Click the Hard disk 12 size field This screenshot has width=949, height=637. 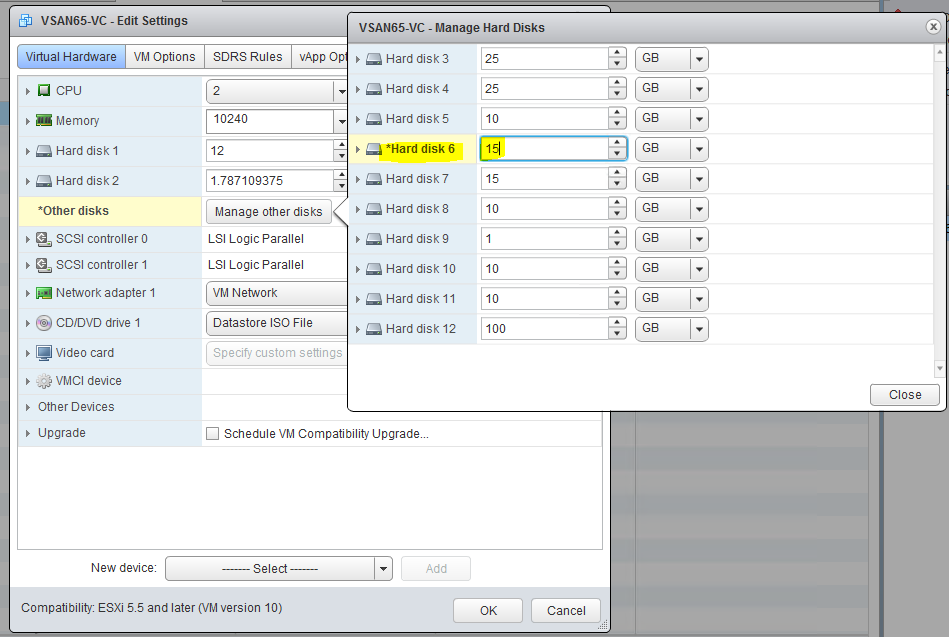[545, 329]
